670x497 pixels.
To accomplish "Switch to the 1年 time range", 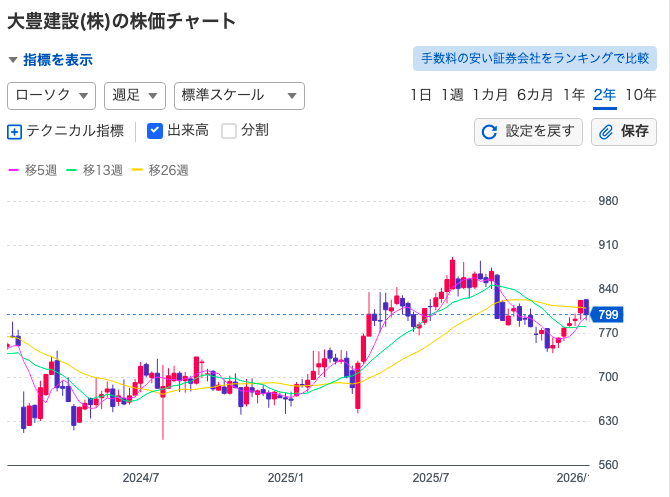I will pyautogui.click(x=573, y=95).
